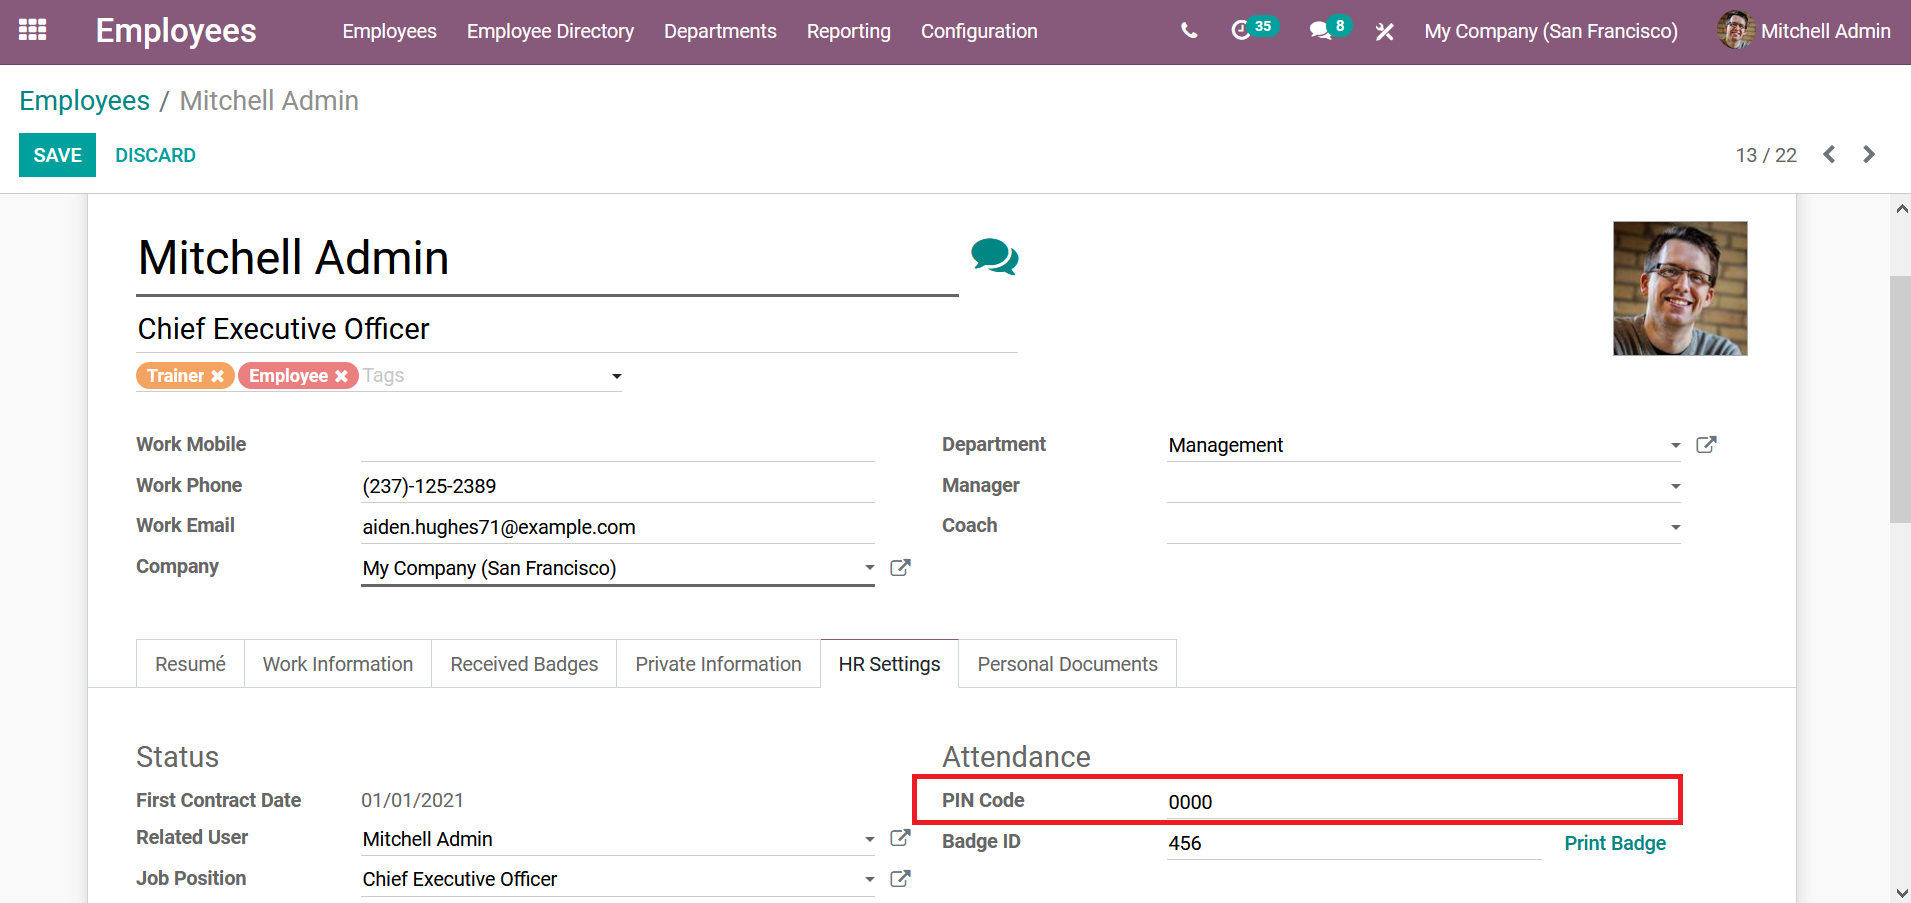Click the phone call icon in navbar
Screen dimensions: 1911x903
1189,31
